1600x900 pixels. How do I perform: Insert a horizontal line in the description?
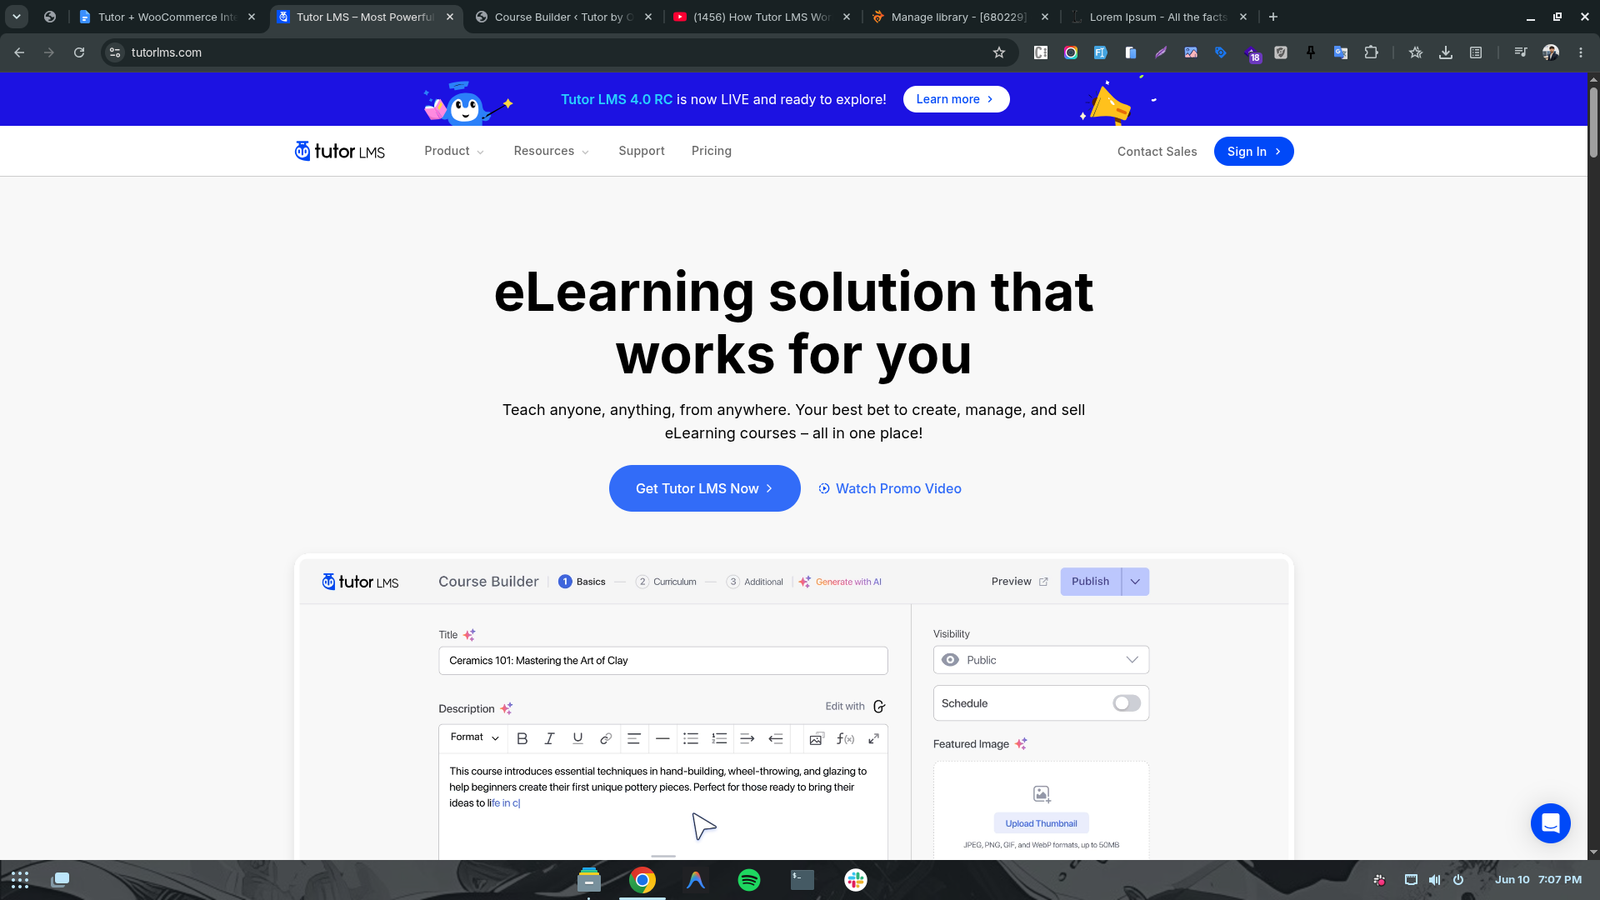(662, 738)
